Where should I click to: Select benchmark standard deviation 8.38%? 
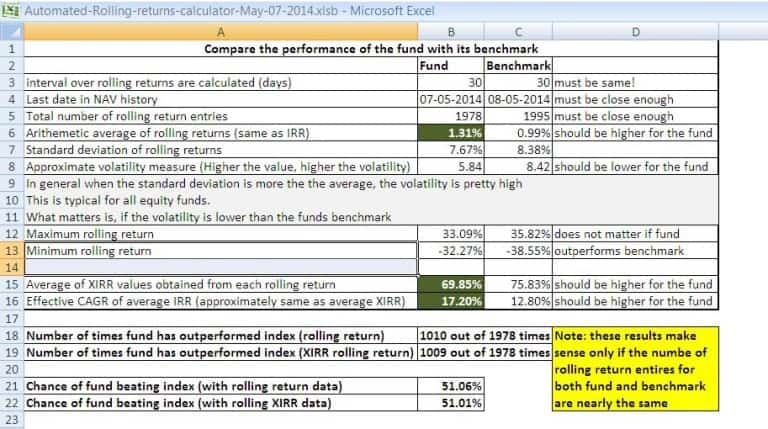[518, 150]
